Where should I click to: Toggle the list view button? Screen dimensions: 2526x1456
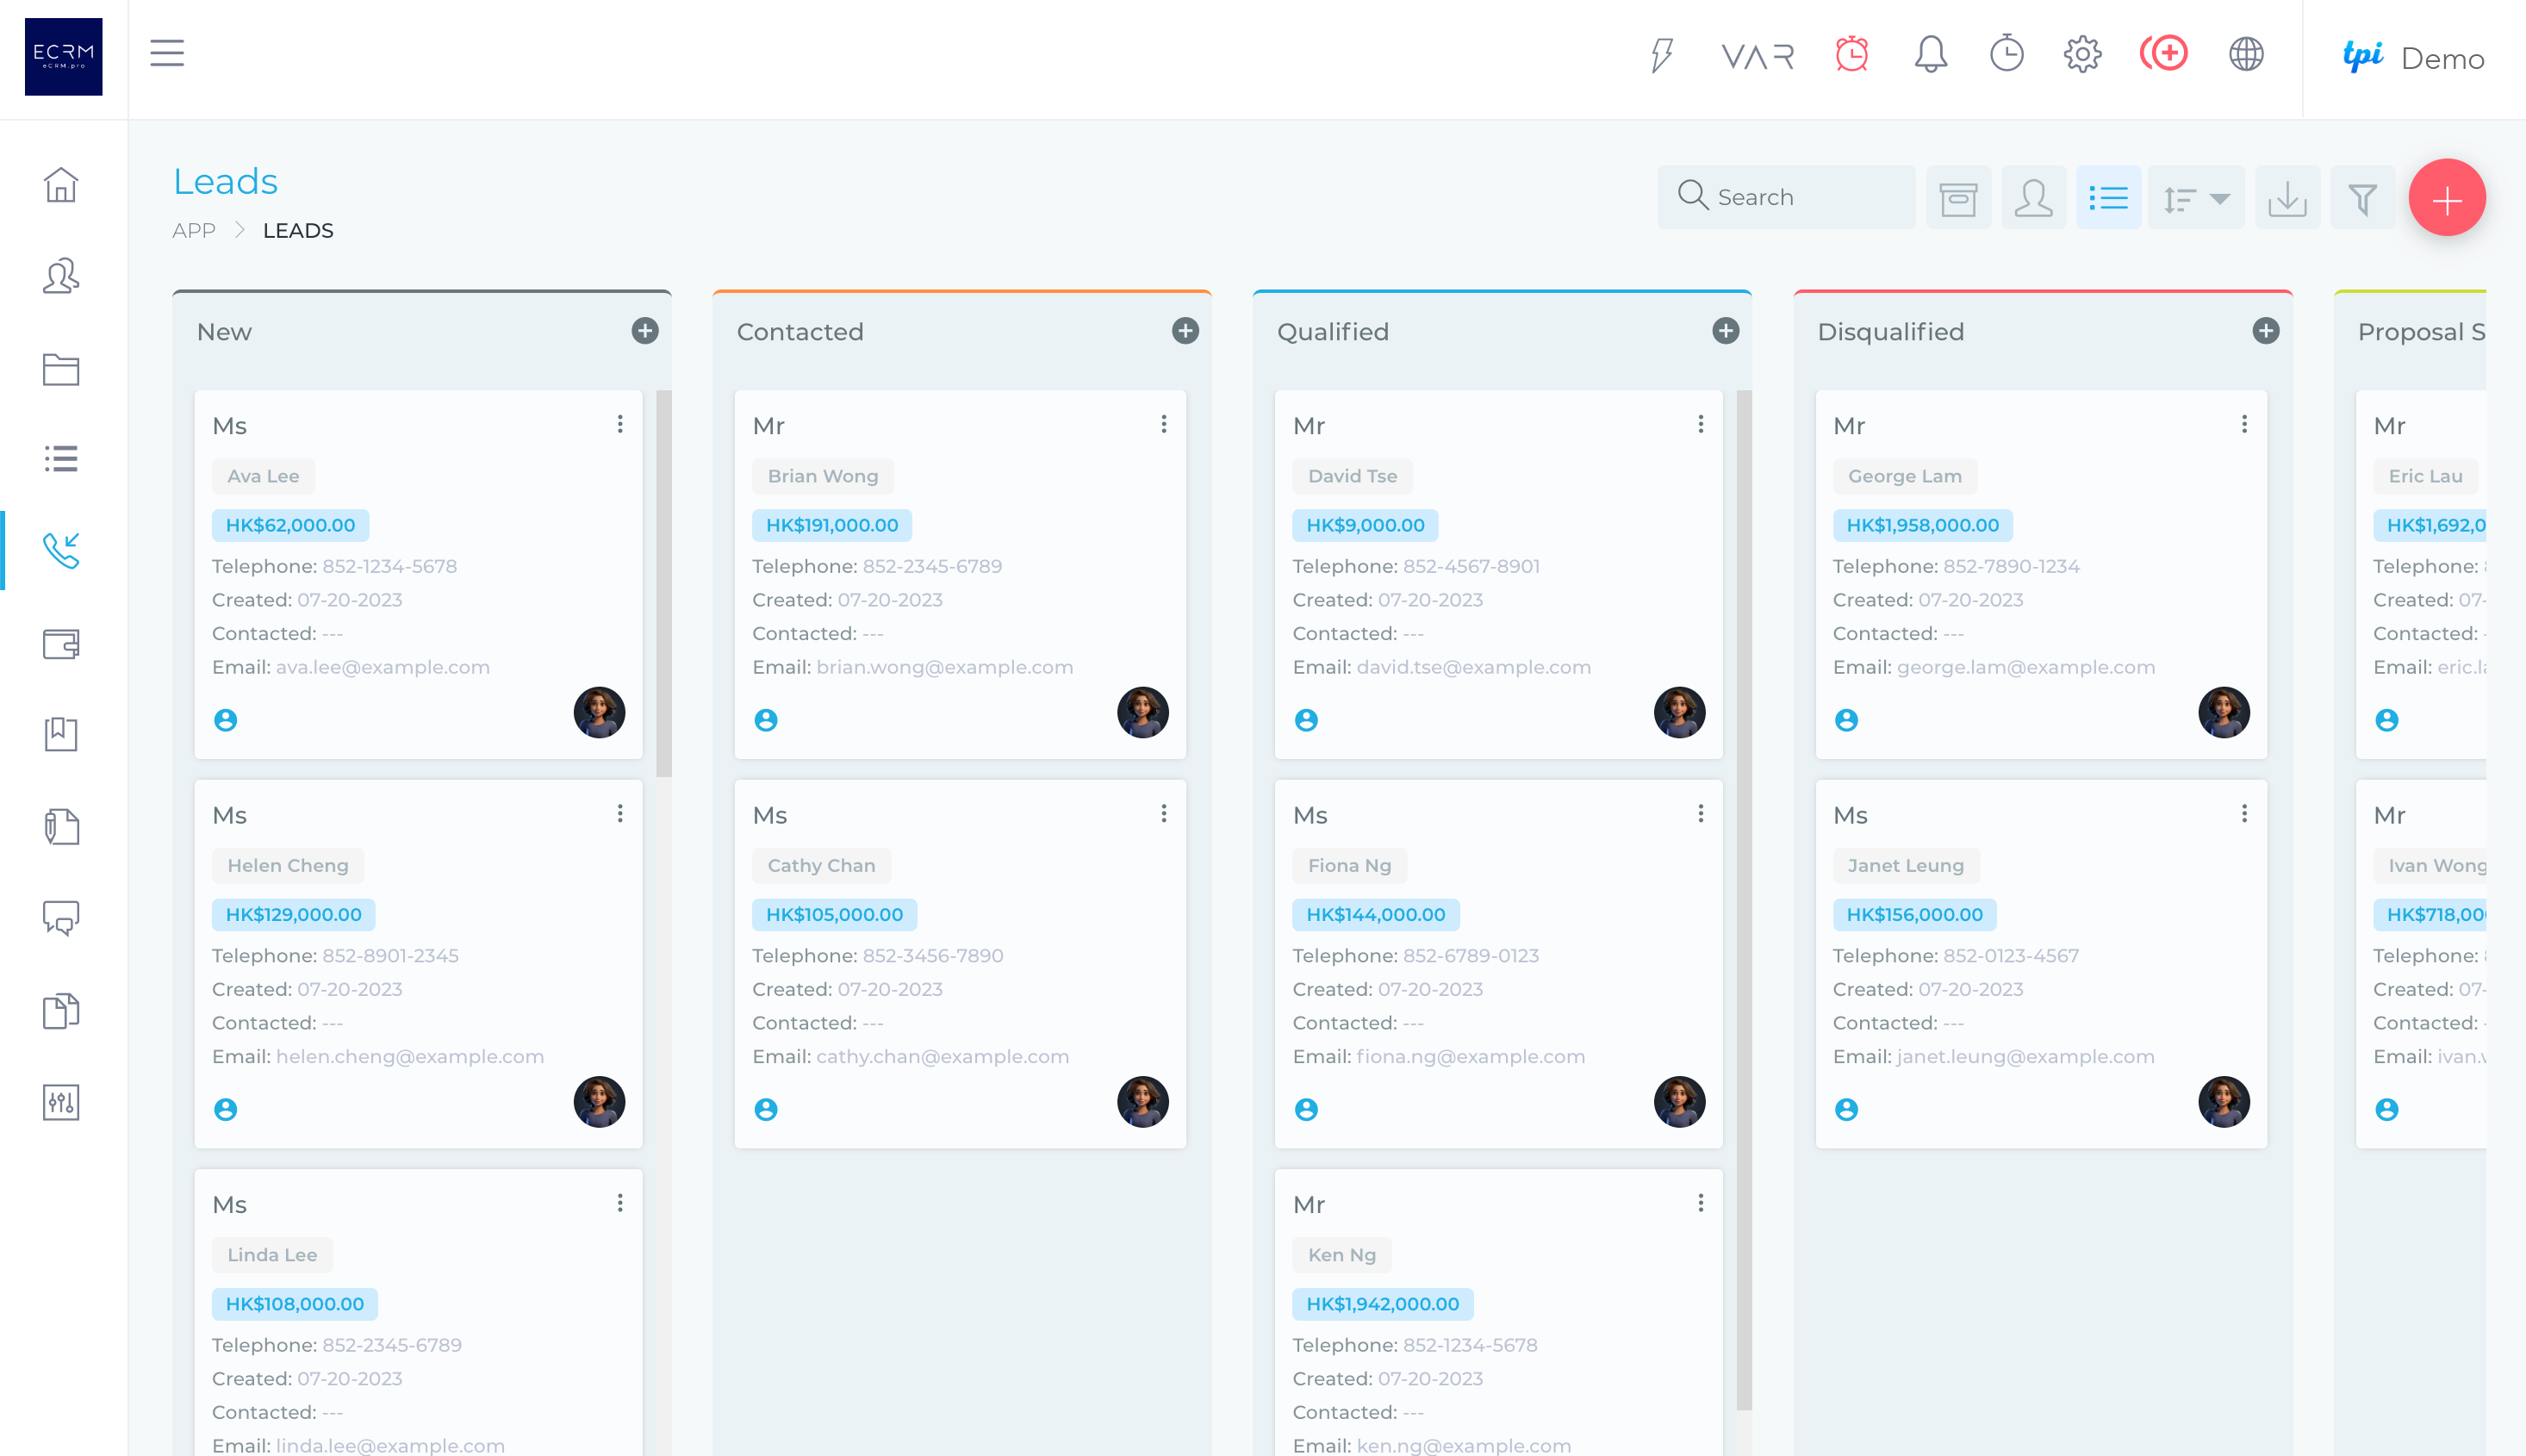2108,198
